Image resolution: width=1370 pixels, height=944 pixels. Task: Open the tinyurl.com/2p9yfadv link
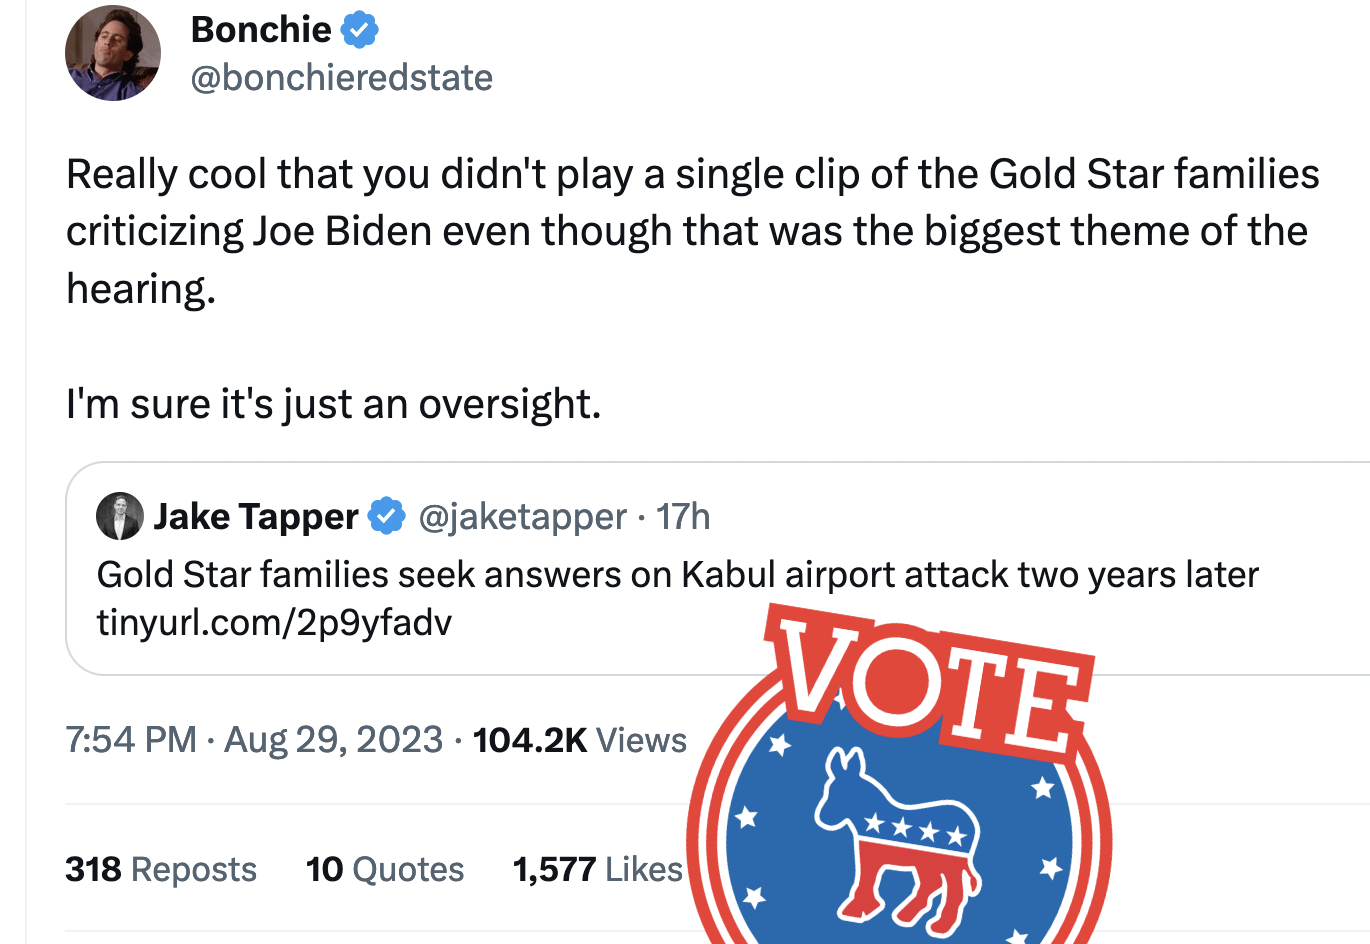click(274, 622)
